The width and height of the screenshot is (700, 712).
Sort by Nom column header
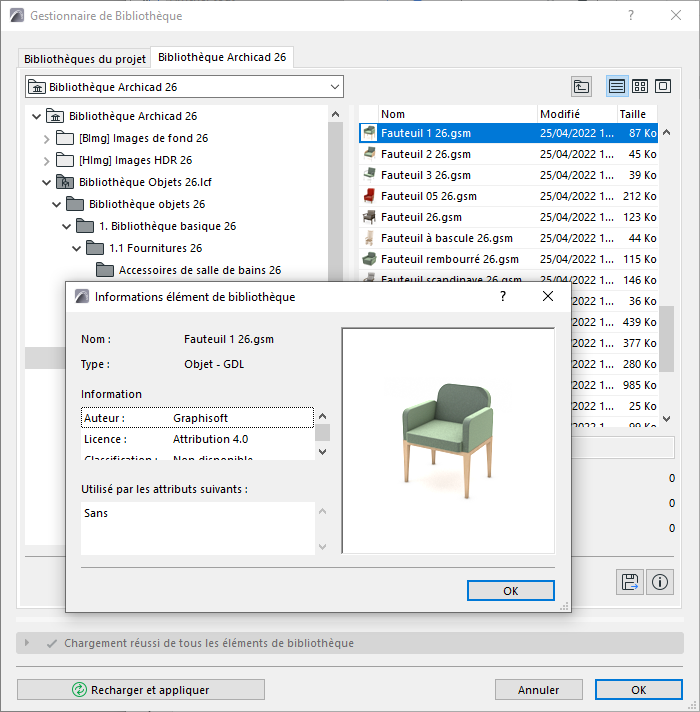coord(458,114)
